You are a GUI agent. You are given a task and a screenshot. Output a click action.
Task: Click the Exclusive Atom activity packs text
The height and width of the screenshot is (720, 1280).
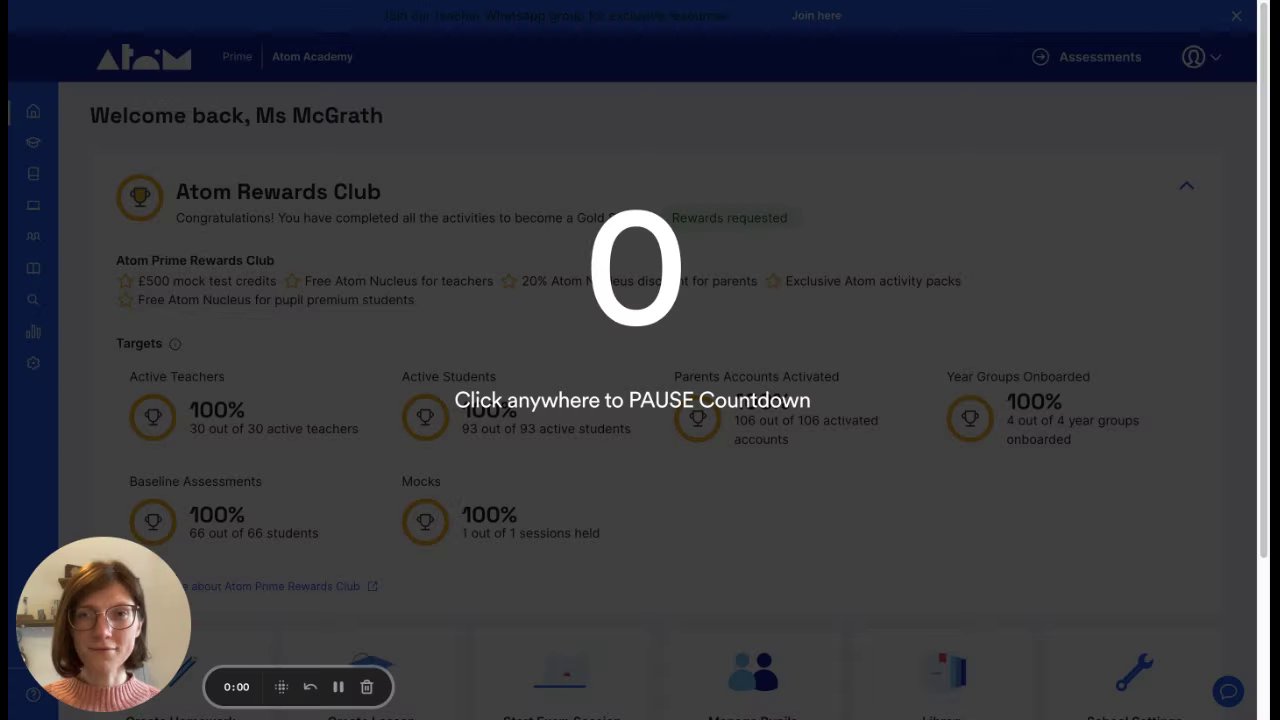(x=873, y=281)
